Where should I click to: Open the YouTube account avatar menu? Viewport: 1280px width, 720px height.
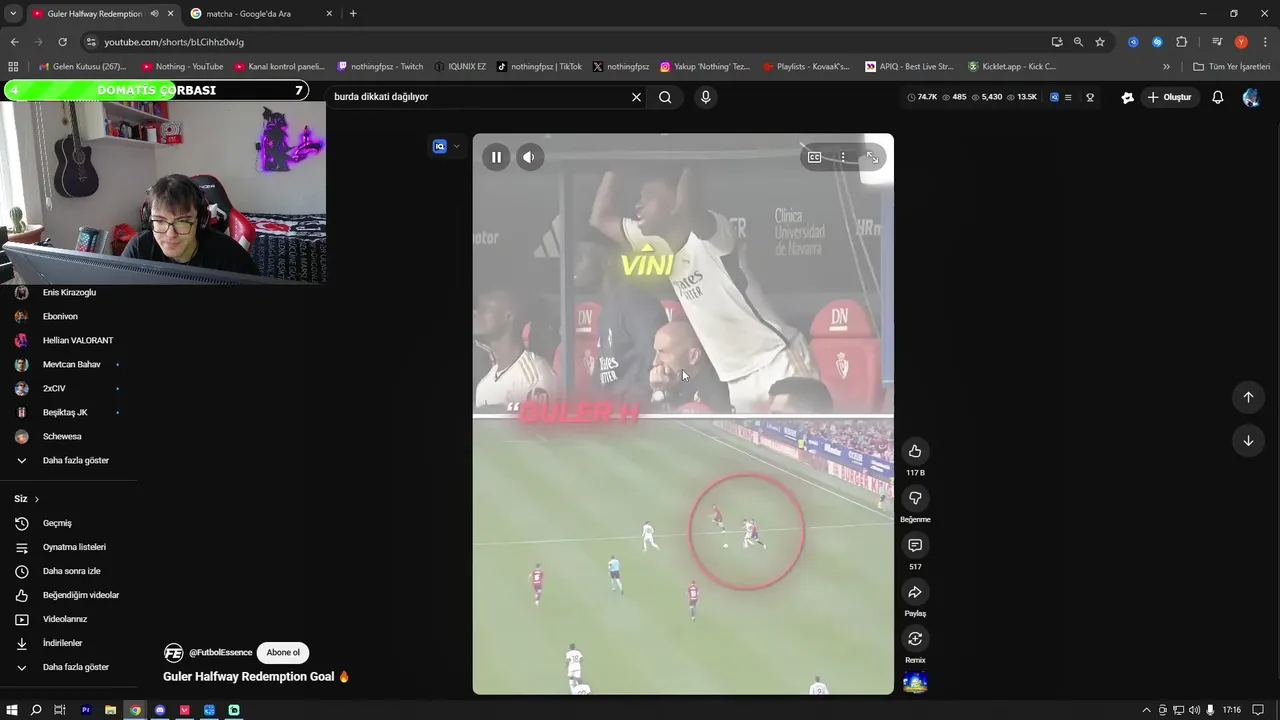[x=1251, y=97]
